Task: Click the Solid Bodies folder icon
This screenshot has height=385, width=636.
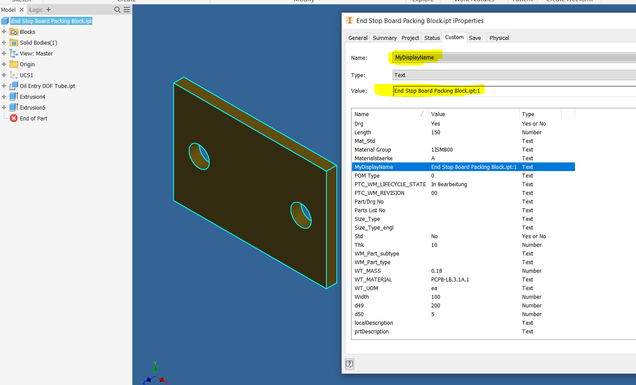Action: (14, 43)
